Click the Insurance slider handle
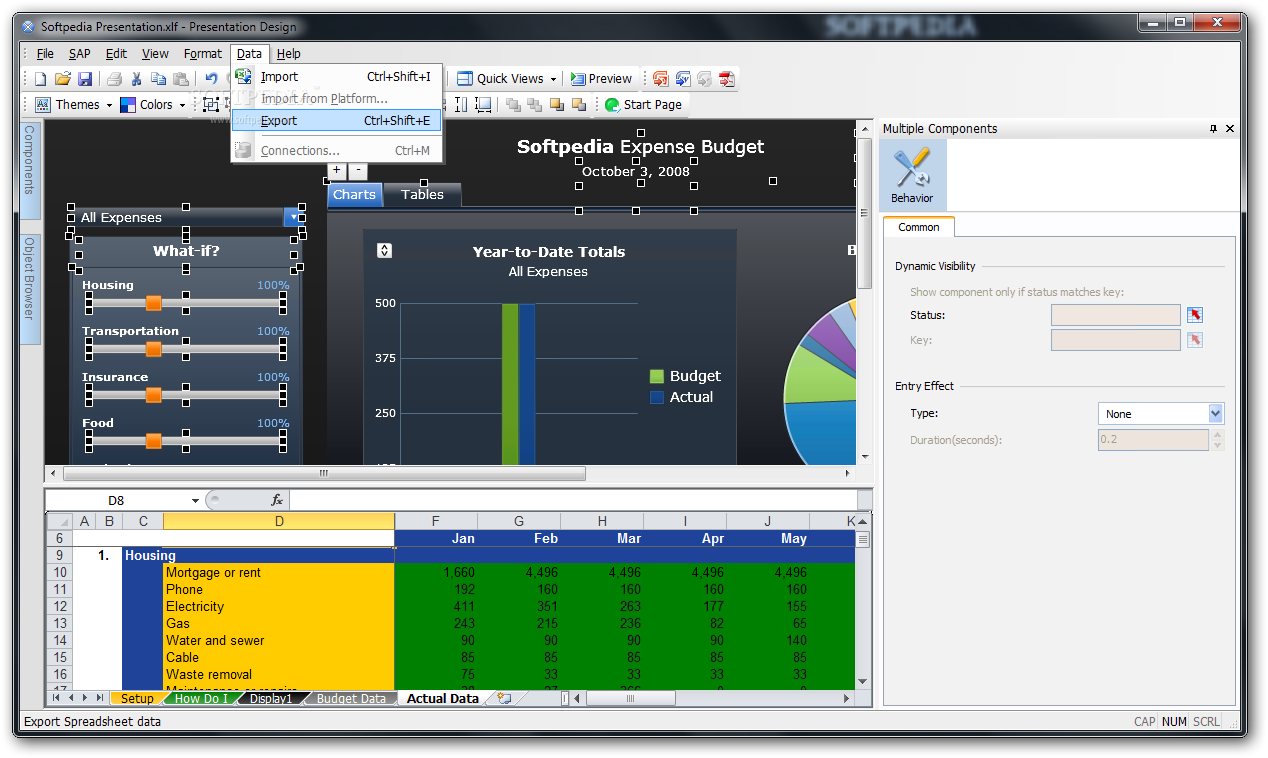The height and width of the screenshot is (758, 1268). (x=153, y=395)
